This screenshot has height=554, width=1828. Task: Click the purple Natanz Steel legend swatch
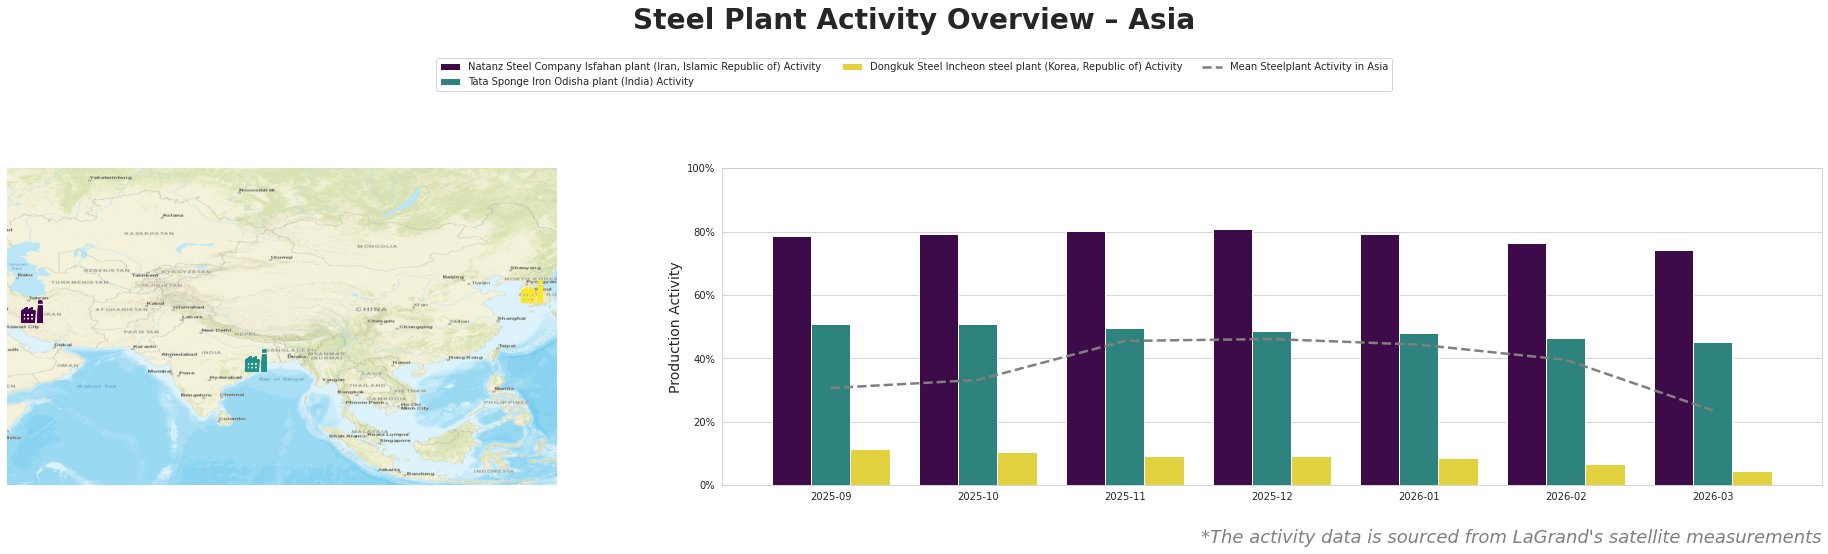[x=450, y=67]
